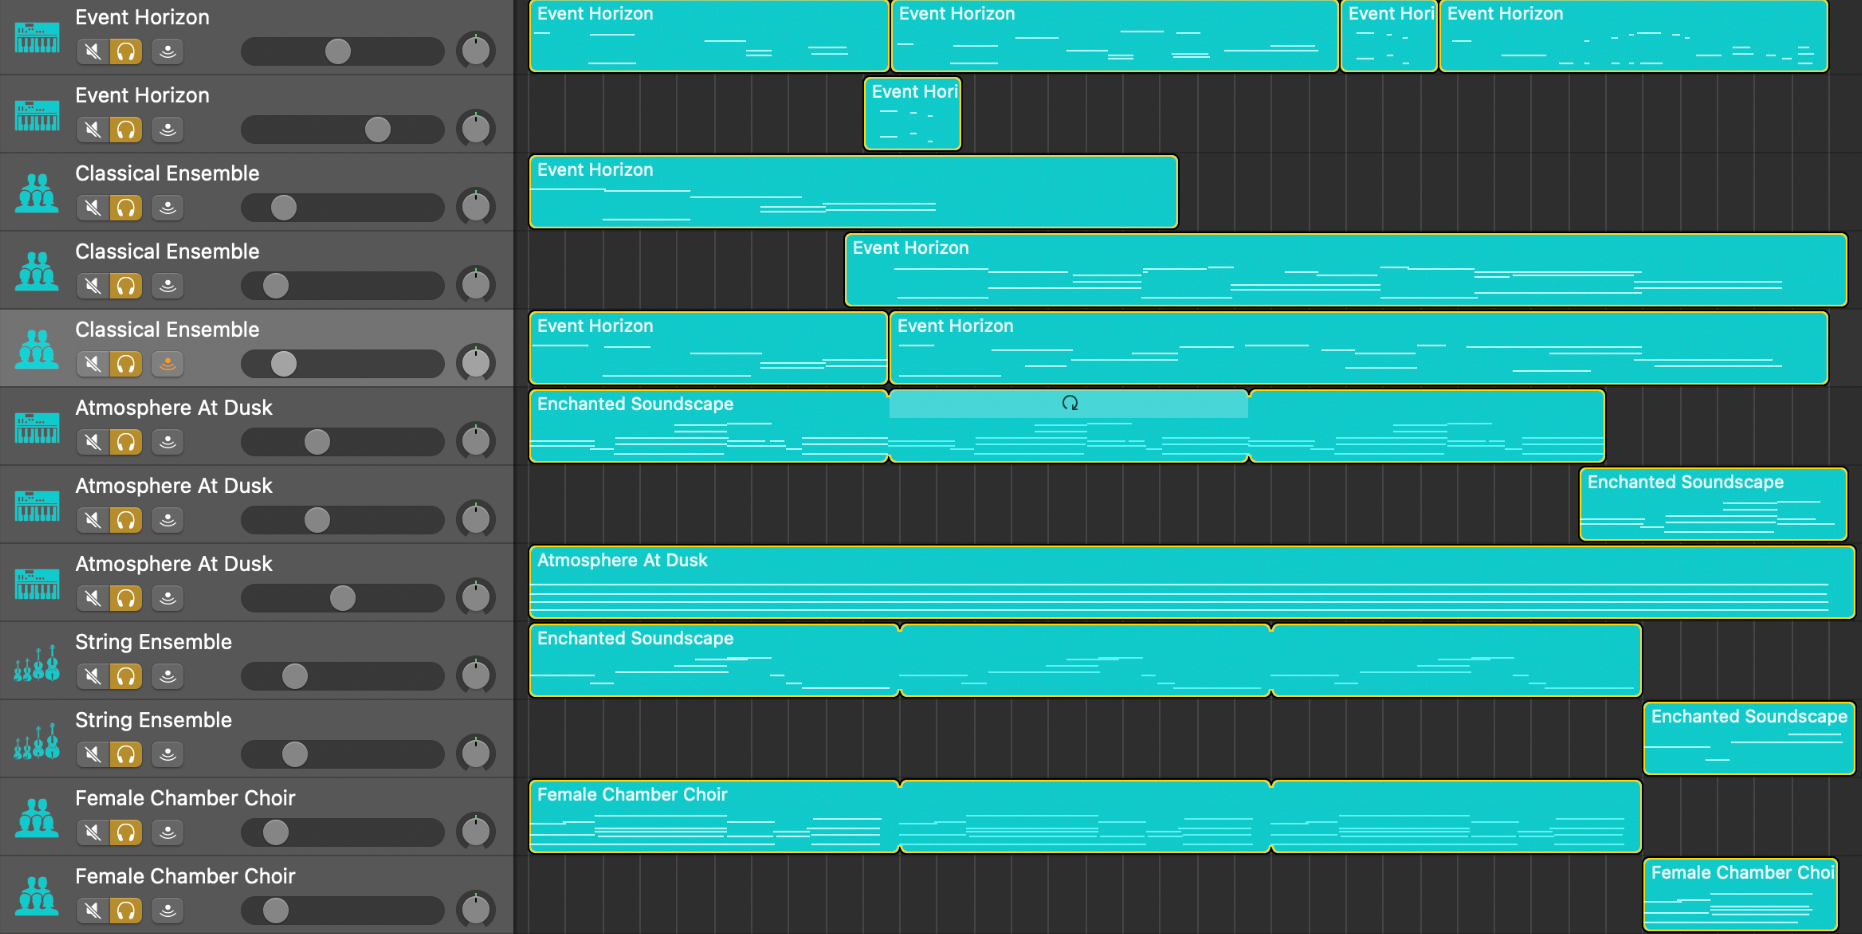The image size is (1862, 934).
Task: Select the long Atmosphere At Dusk region
Action: pos(1192,582)
